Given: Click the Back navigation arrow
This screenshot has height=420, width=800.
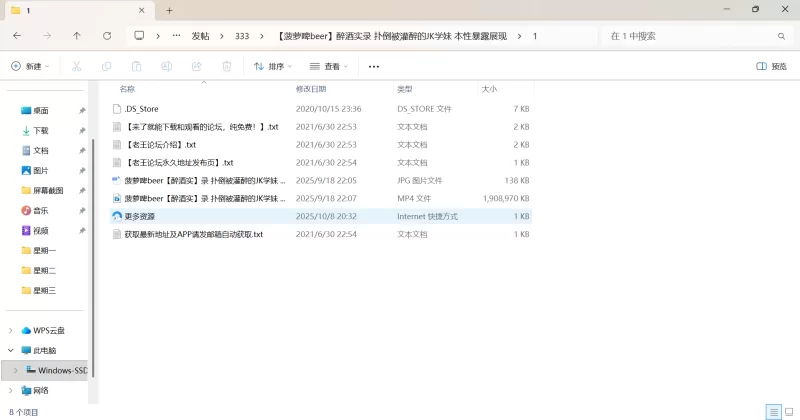Looking at the screenshot, I should (17, 35).
